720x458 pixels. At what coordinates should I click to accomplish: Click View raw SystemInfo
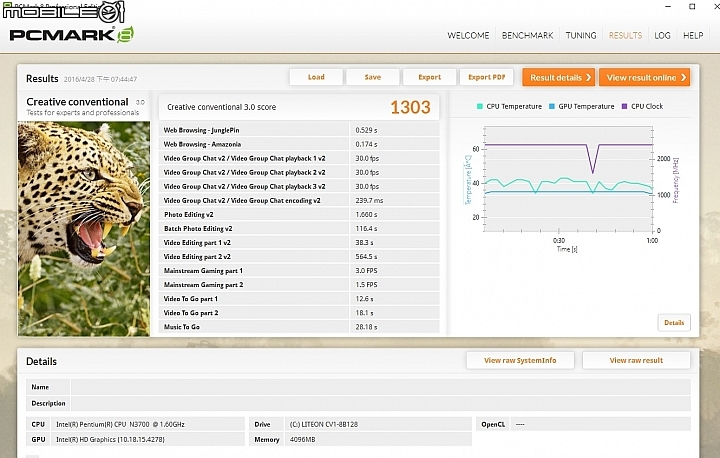click(520, 361)
